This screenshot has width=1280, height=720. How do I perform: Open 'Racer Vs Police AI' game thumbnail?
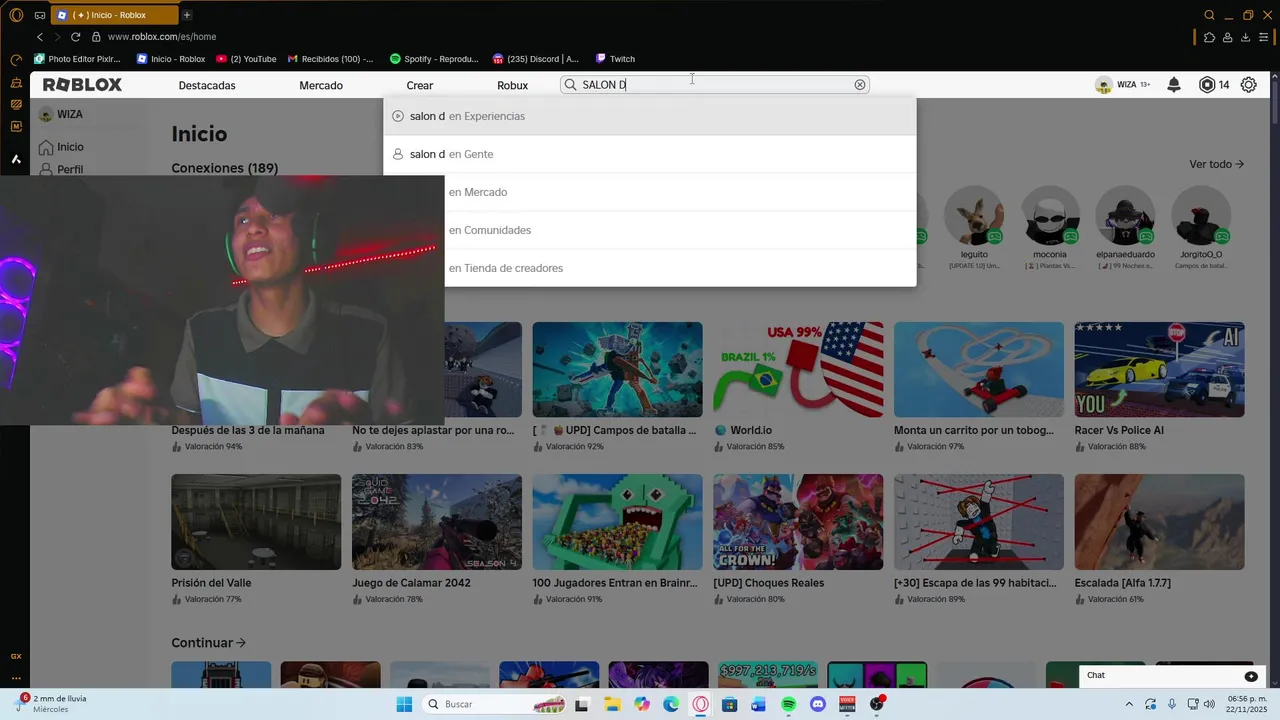[1159, 369]
